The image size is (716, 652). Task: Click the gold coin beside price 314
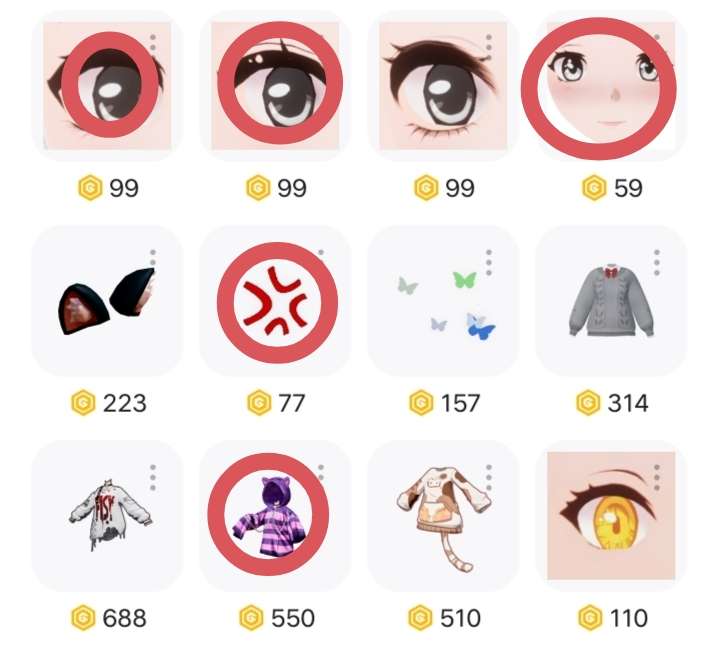pyautogui.click(x=588, y=403)
